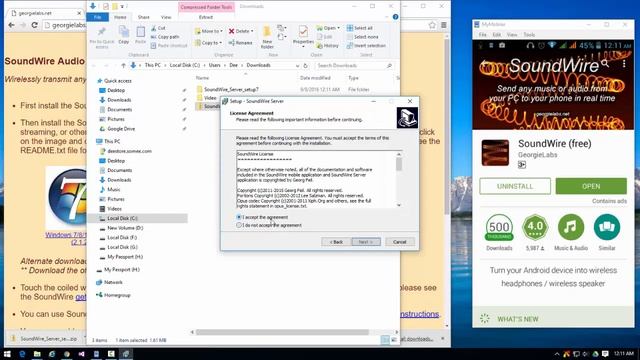Screen dimensions: 640x360
Task: Open the ribbon's Open dropdown
Action: coord(328,28)
